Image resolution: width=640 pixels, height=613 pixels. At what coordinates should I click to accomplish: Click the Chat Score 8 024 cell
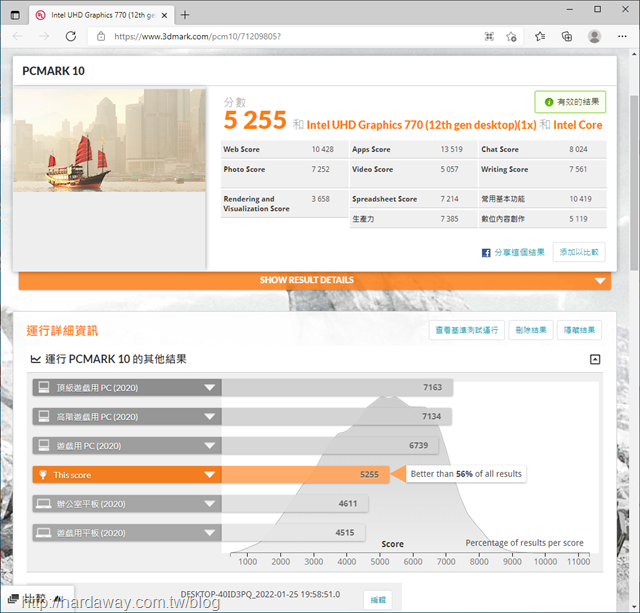(x=542, y=149)
